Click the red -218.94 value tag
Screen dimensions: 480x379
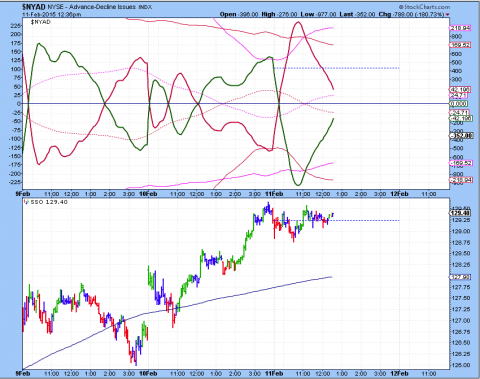(461, 180)
